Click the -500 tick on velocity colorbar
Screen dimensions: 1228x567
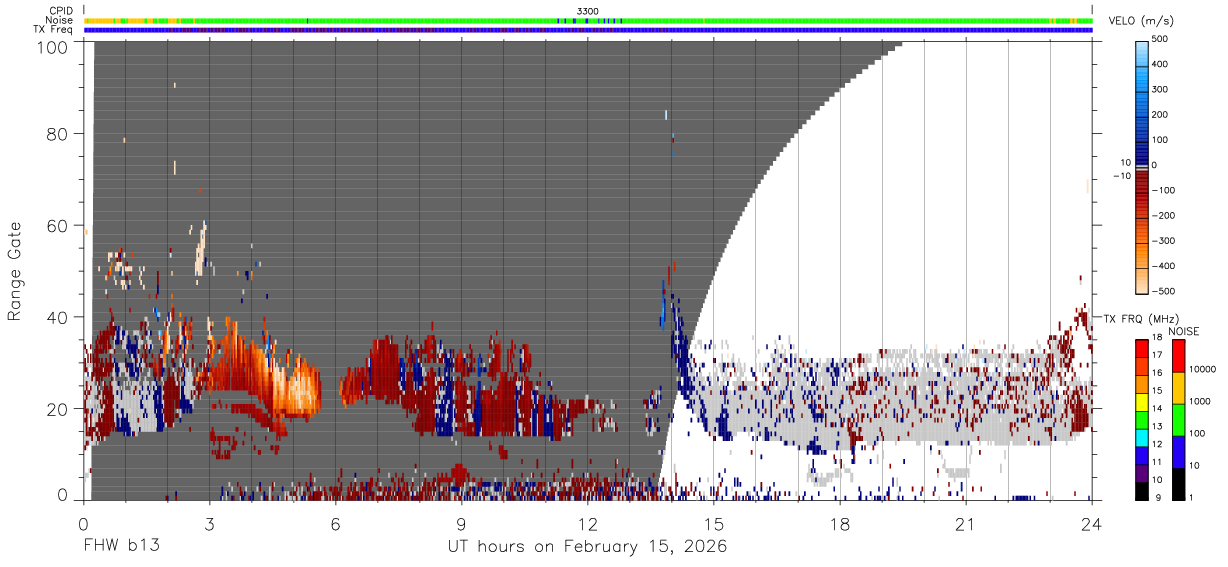coord(1162,291)
